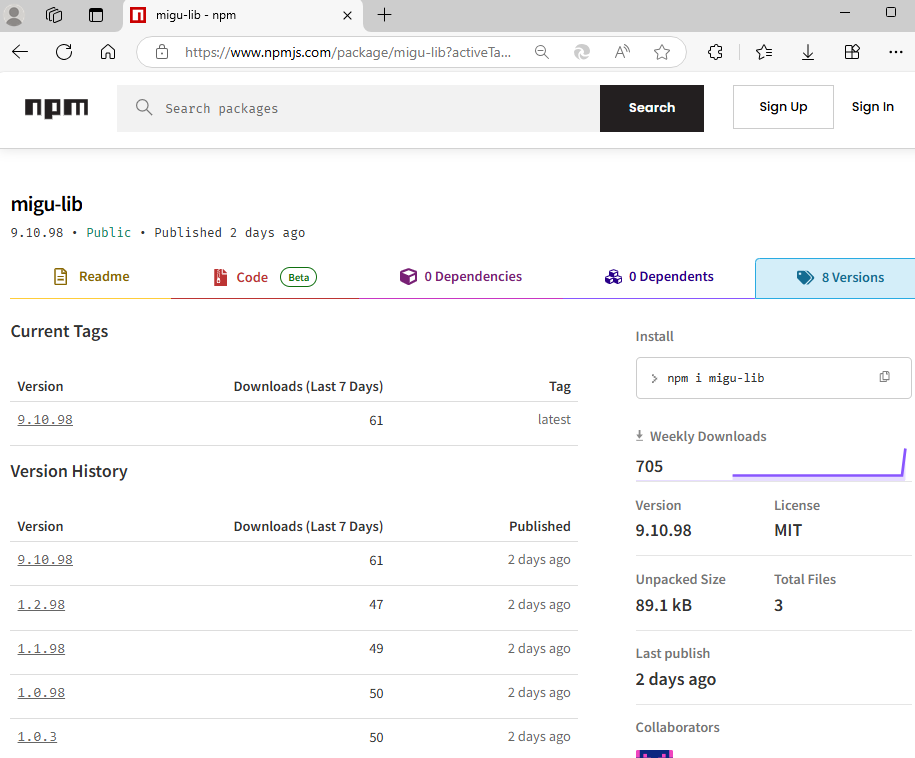This screenshot has height=758, width=915.
Task: Click the npm logo
Action: (56, 108)
